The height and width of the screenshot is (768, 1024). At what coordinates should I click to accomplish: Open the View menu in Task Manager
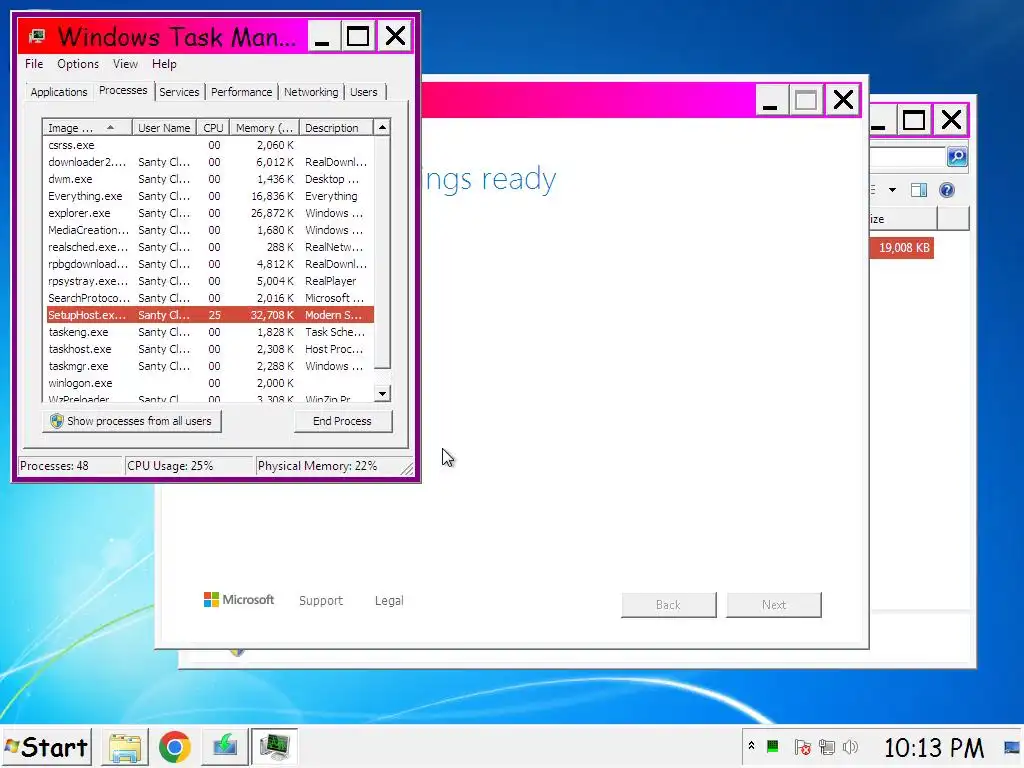pyautogui.click(x=125, y=64)
